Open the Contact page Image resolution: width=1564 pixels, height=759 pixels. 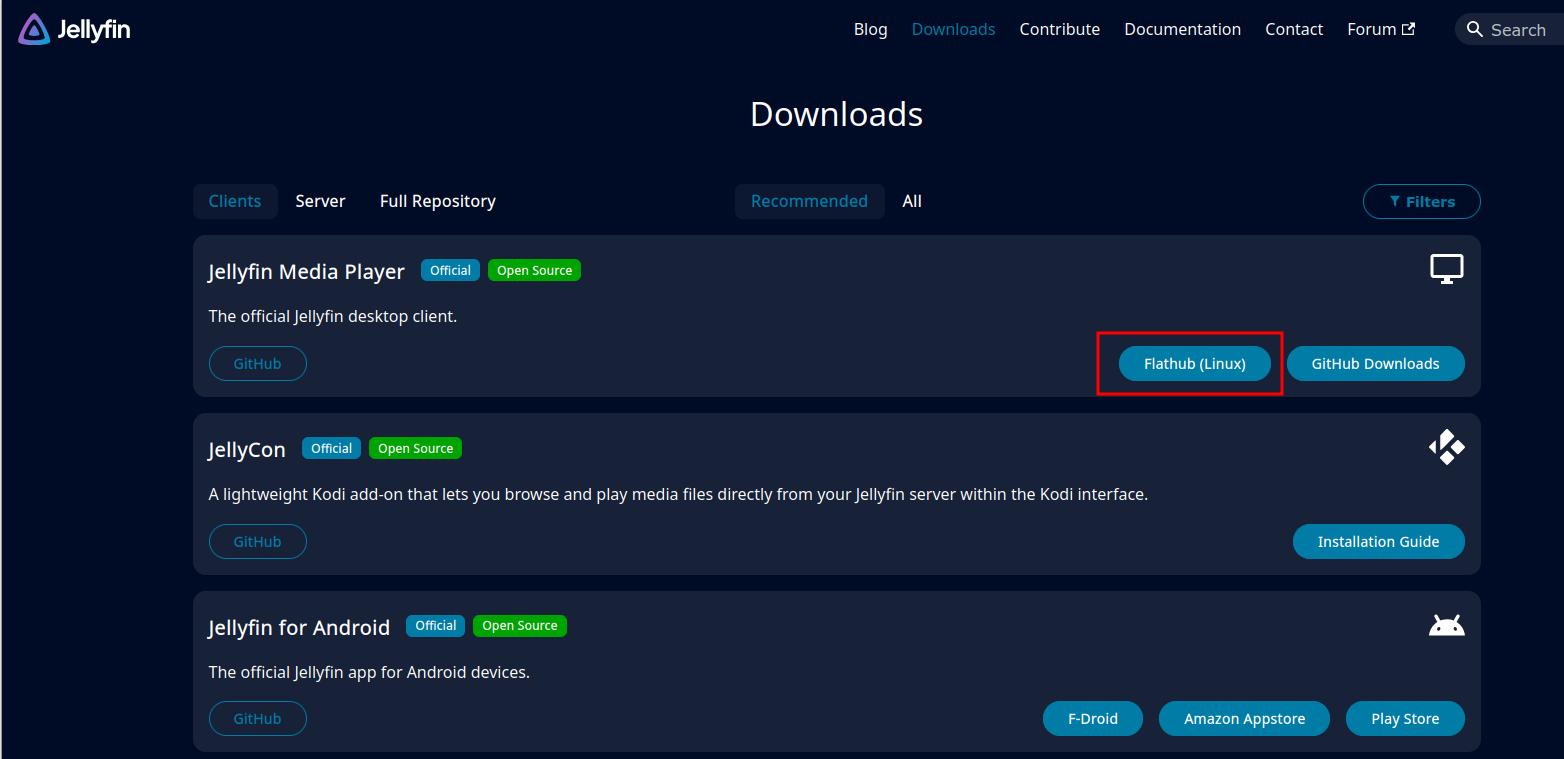point(1293,29)
